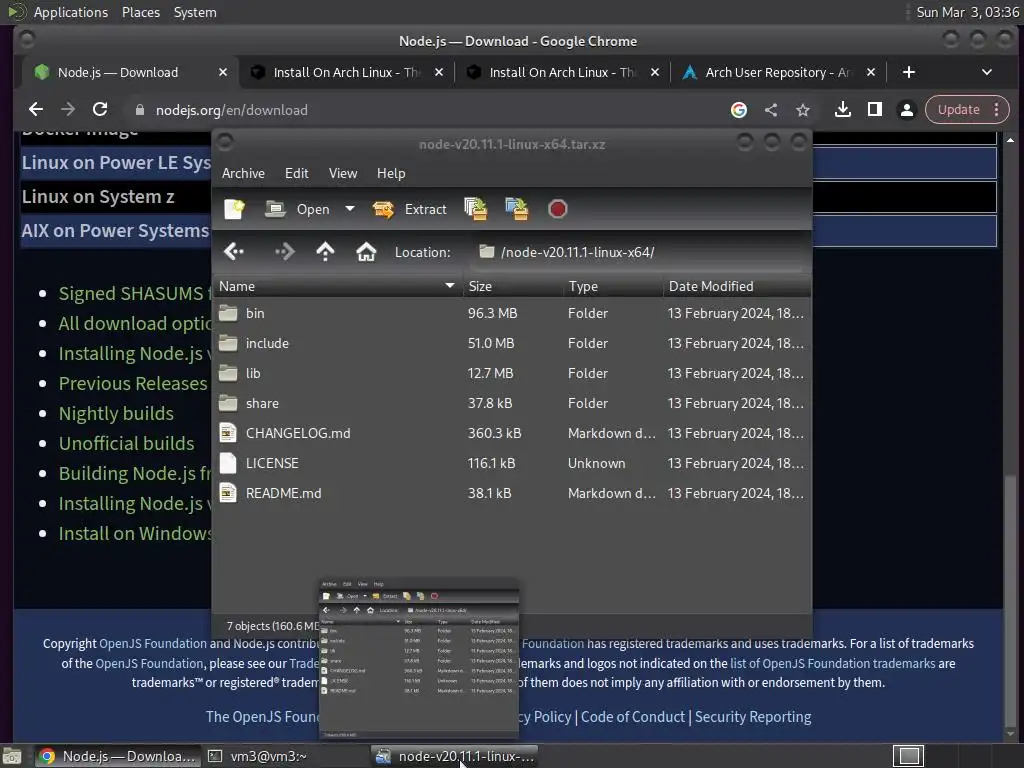Click the red Stop operation icon
Screen dimensions: 1024x768
pyautogui.click(x=558, y=209)
